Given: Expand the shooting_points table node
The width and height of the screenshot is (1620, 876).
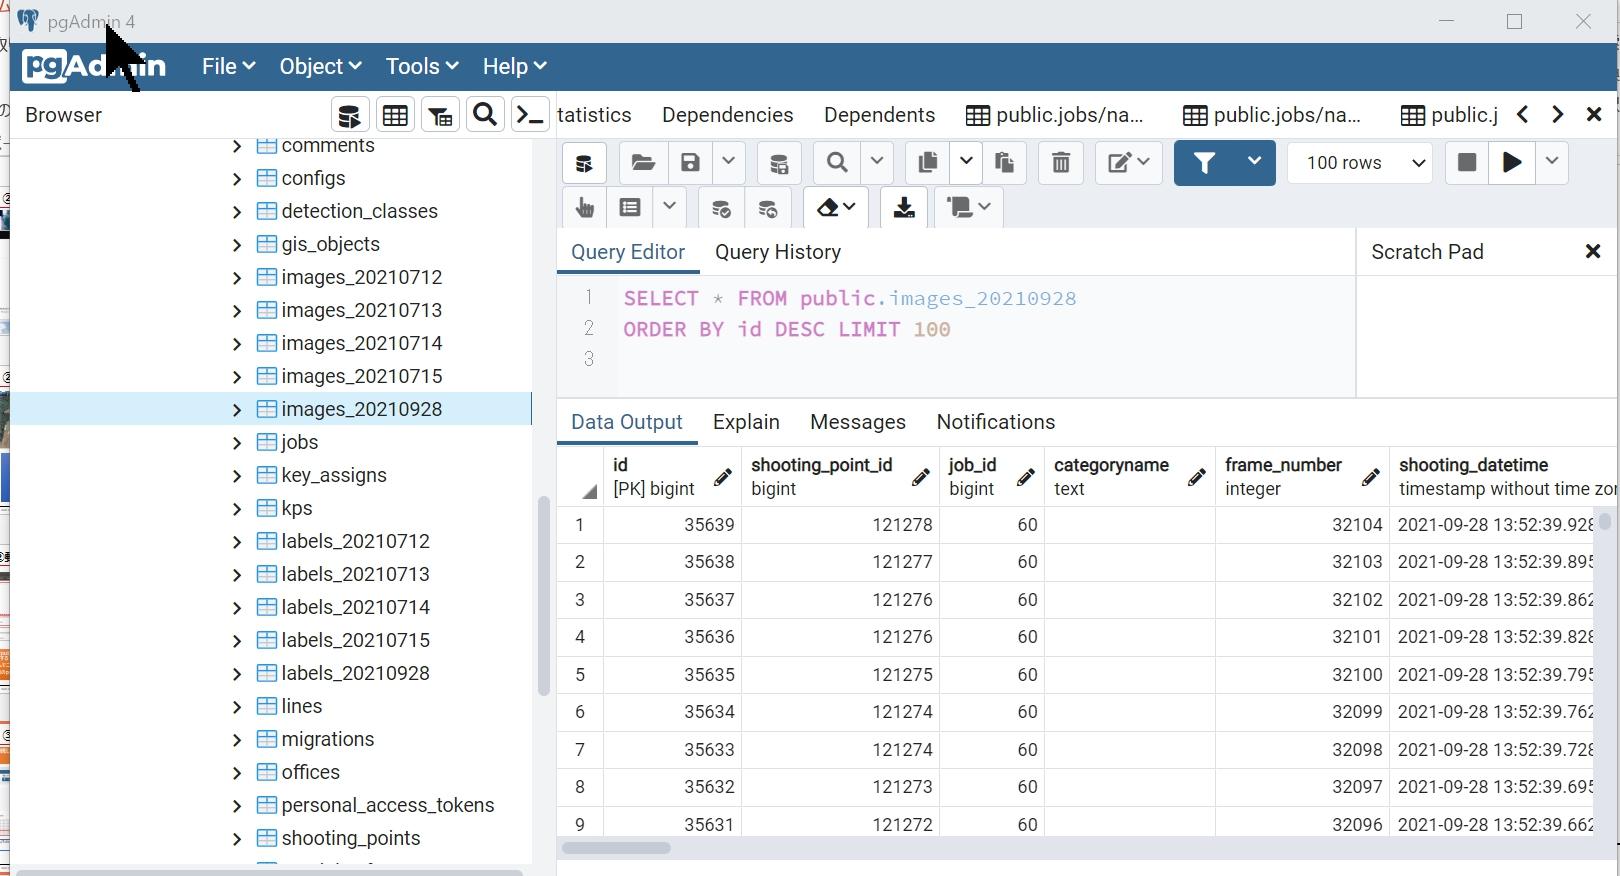Looking at the screenshot, I should [x=237, y=839].
